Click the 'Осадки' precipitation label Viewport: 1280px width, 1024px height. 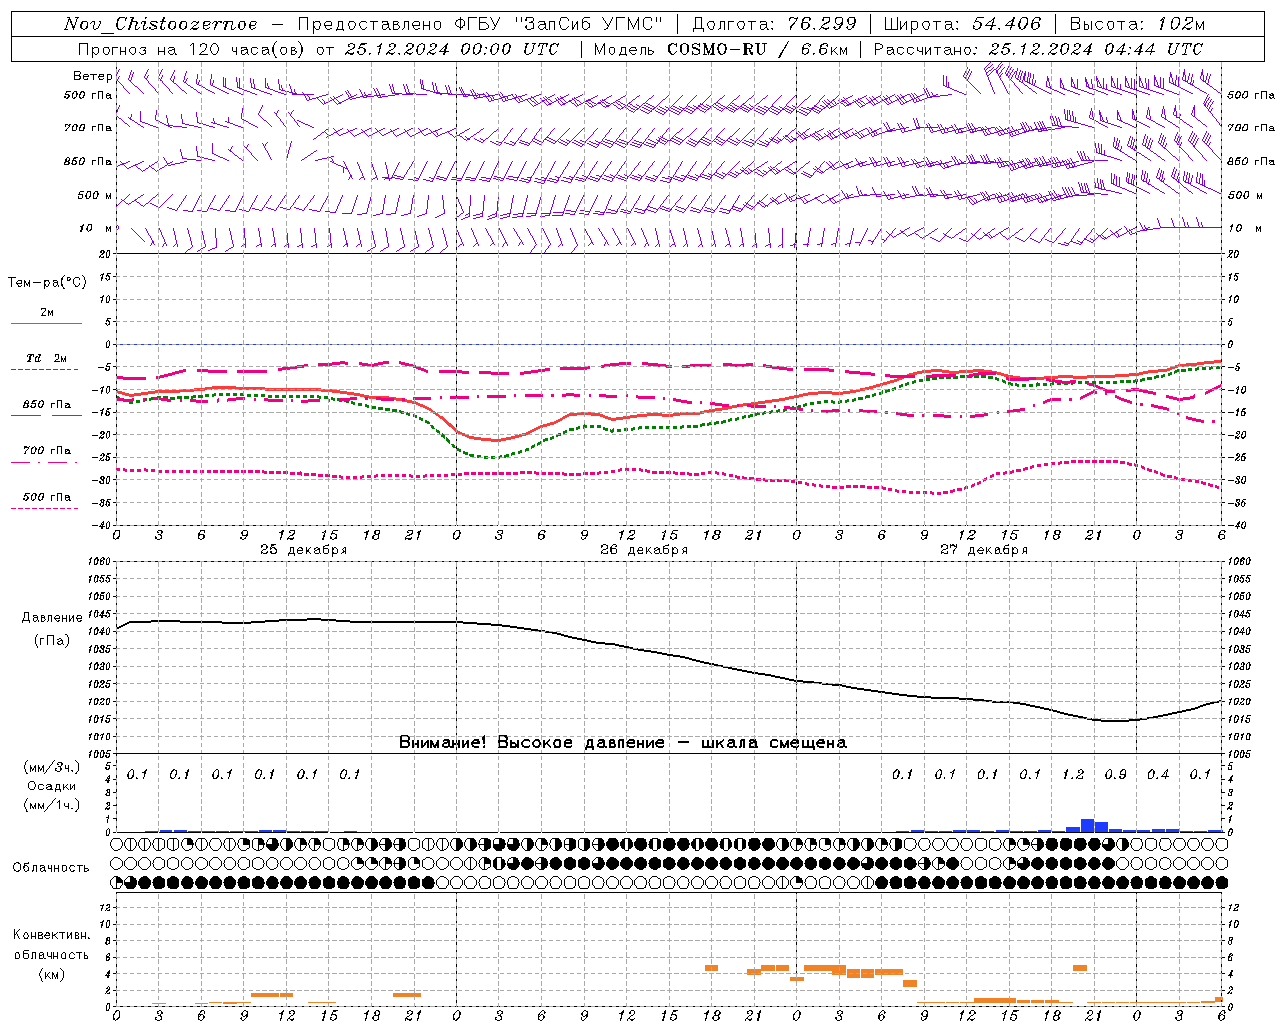pos(51,786)
